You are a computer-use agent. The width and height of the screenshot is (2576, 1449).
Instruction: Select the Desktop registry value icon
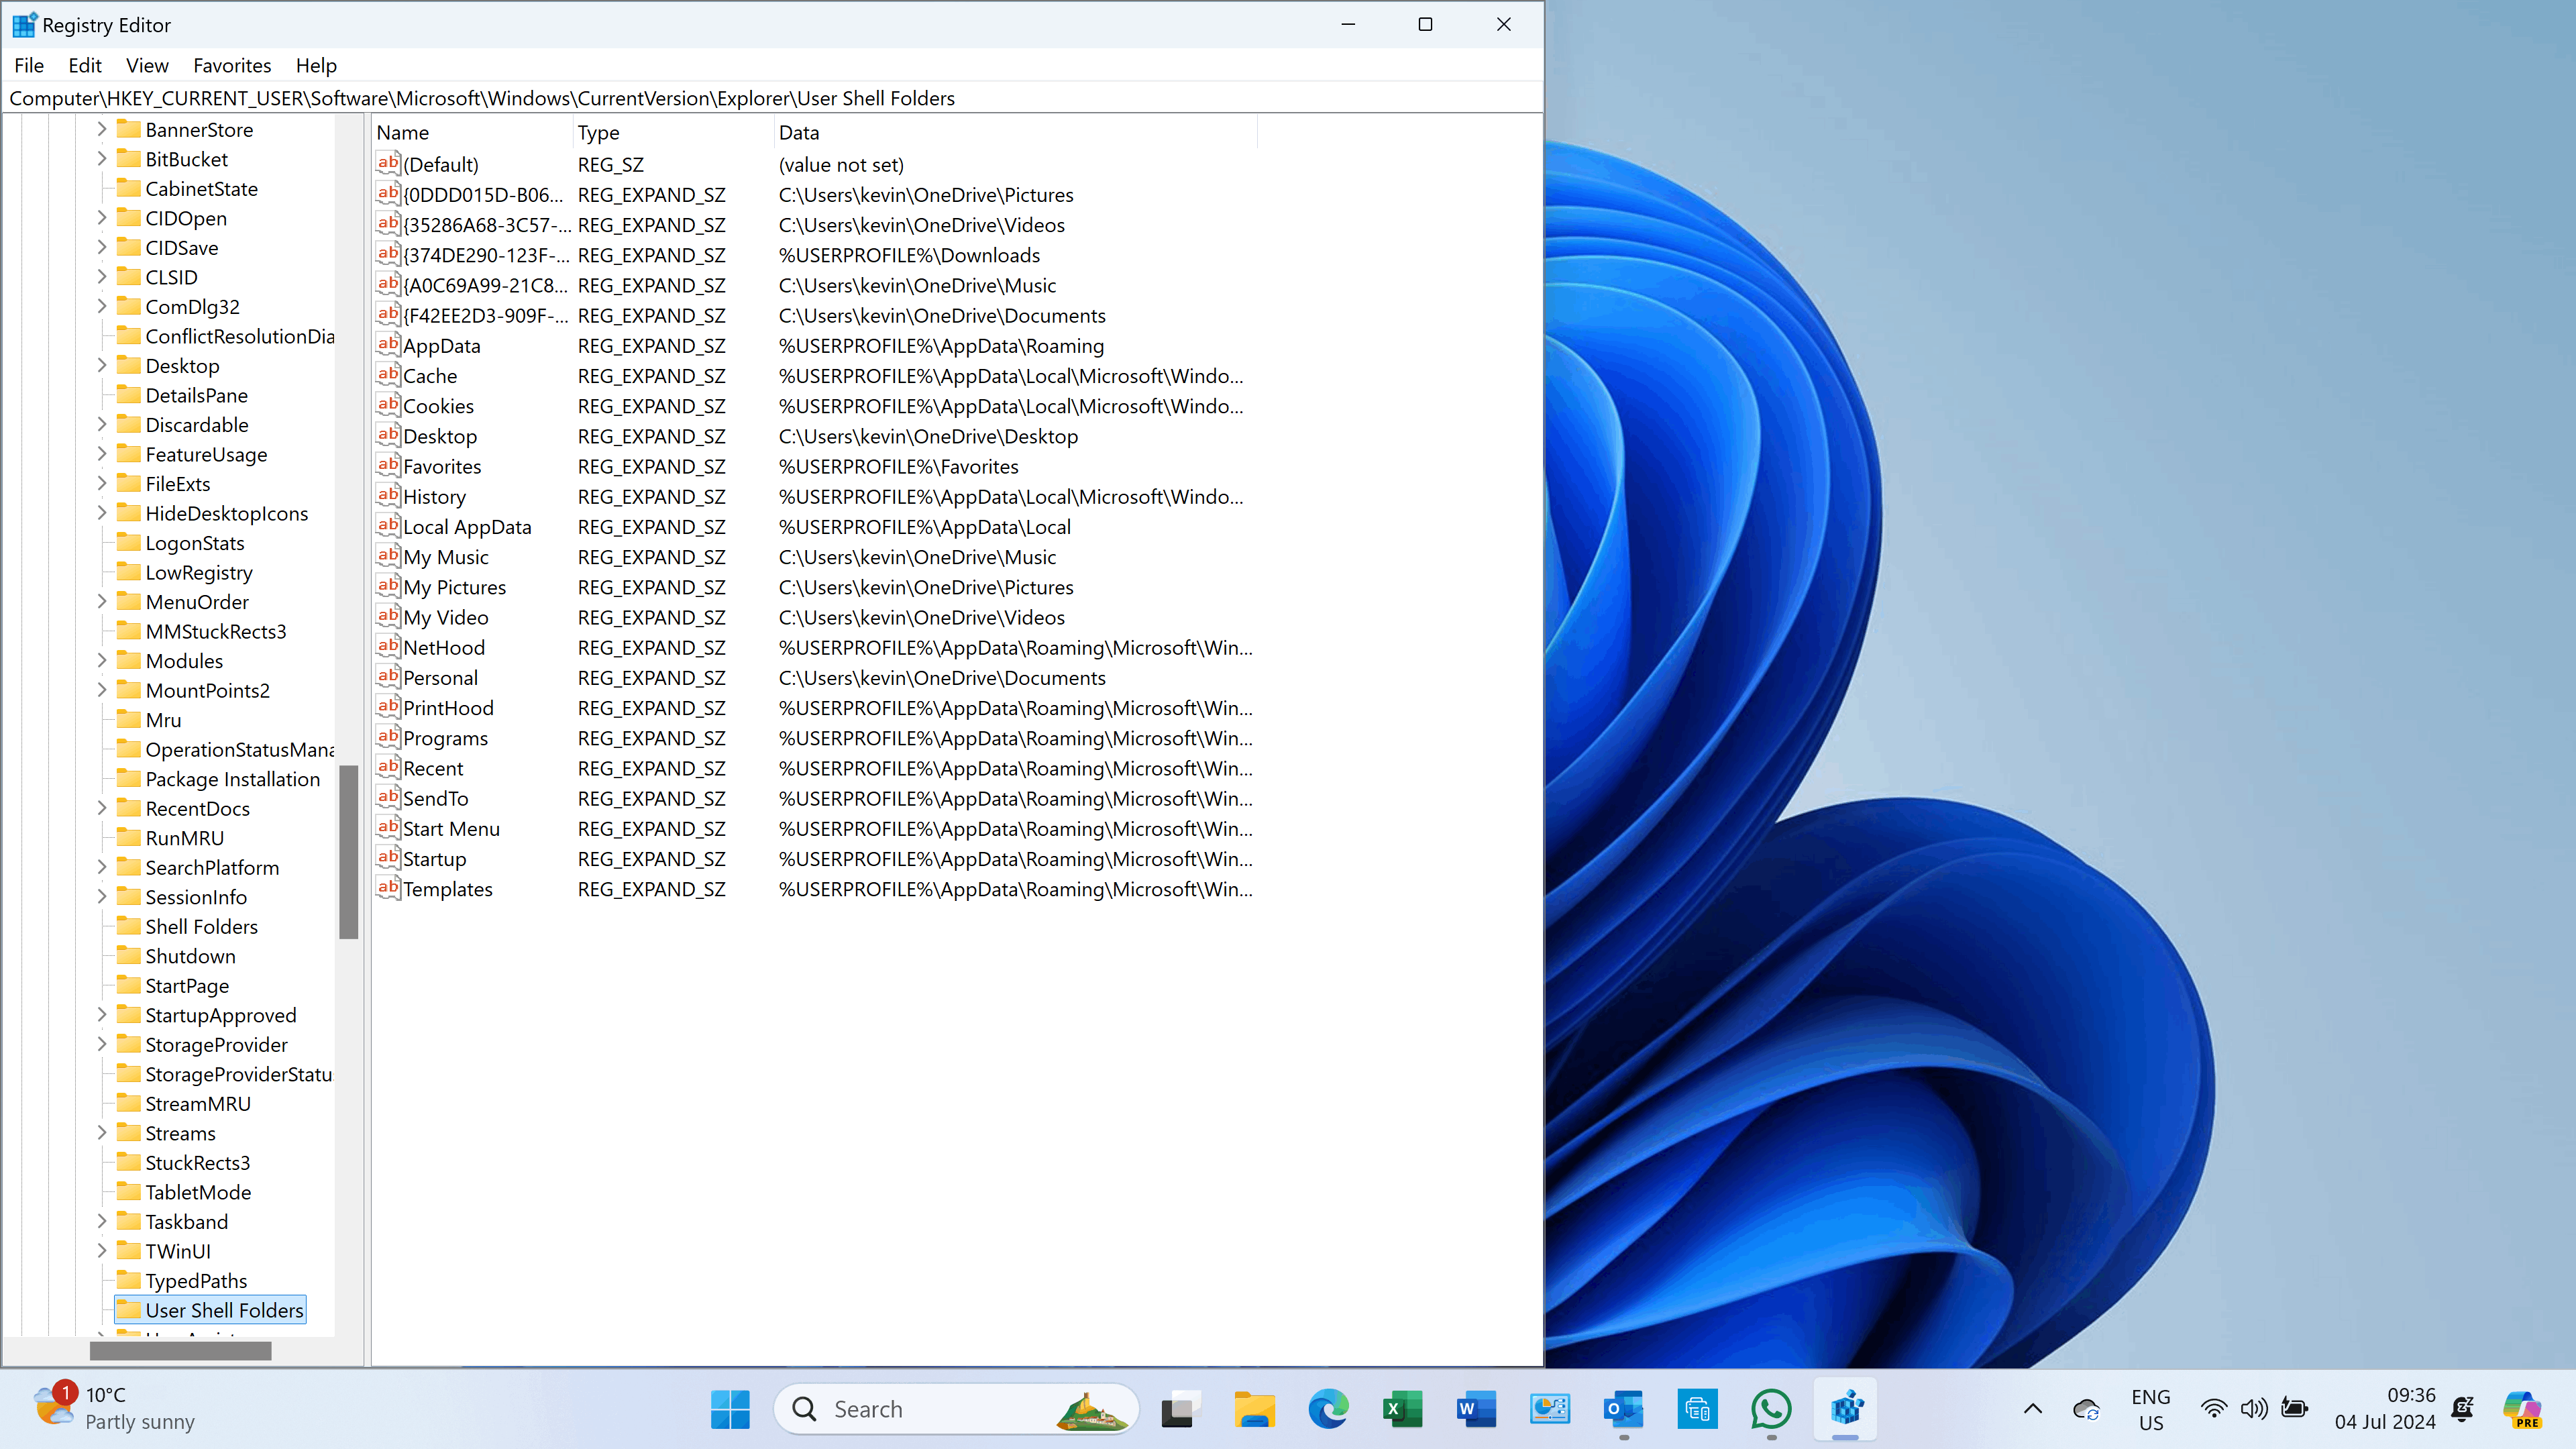(388, 436)
